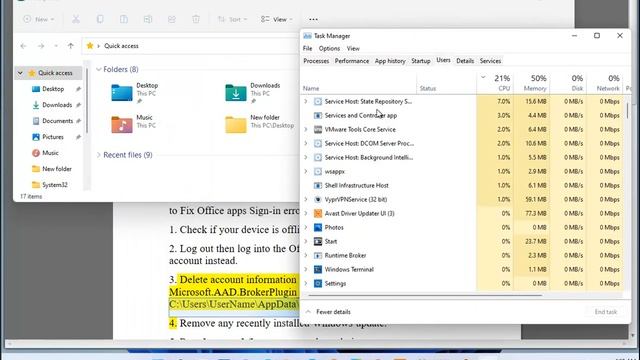Viewport: 640px width, 360px height.
Task: Select the Photos process row
Action: click(x=462, y=227)
